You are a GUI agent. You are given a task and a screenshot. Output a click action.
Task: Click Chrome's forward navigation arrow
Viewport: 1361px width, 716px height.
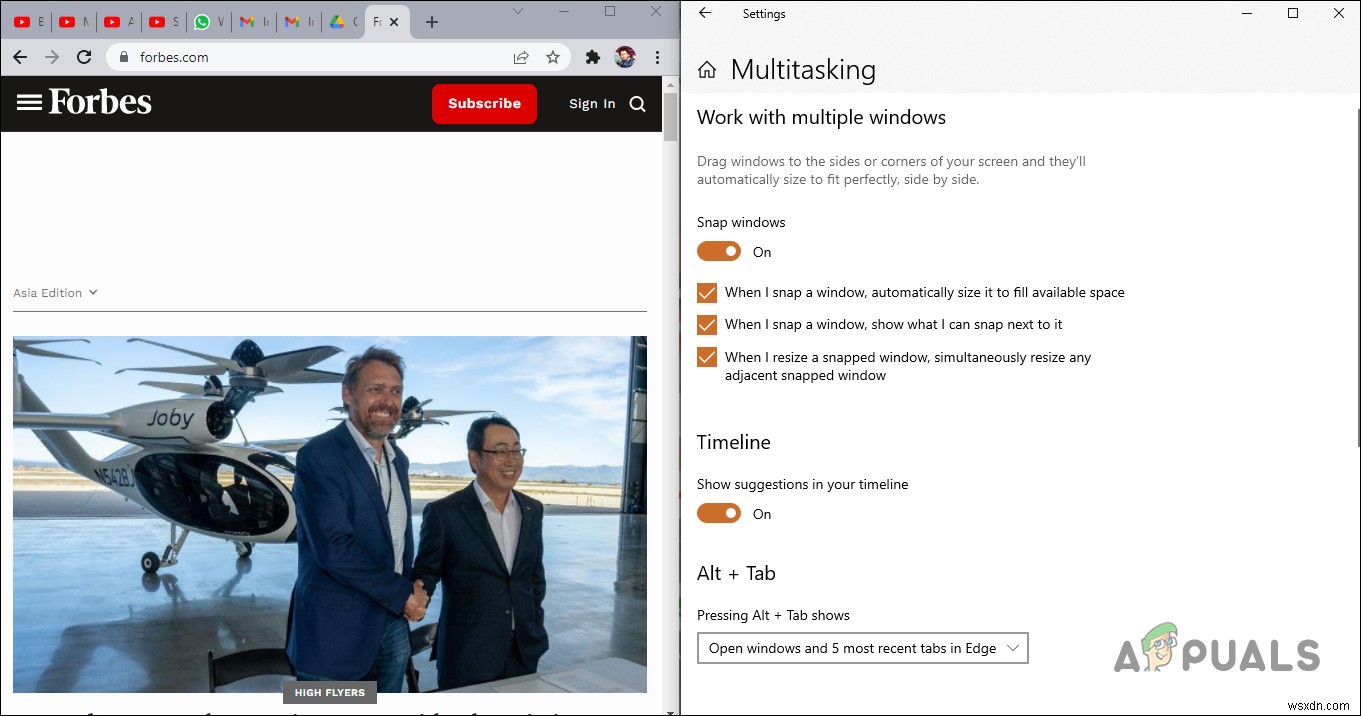[52, 57]
